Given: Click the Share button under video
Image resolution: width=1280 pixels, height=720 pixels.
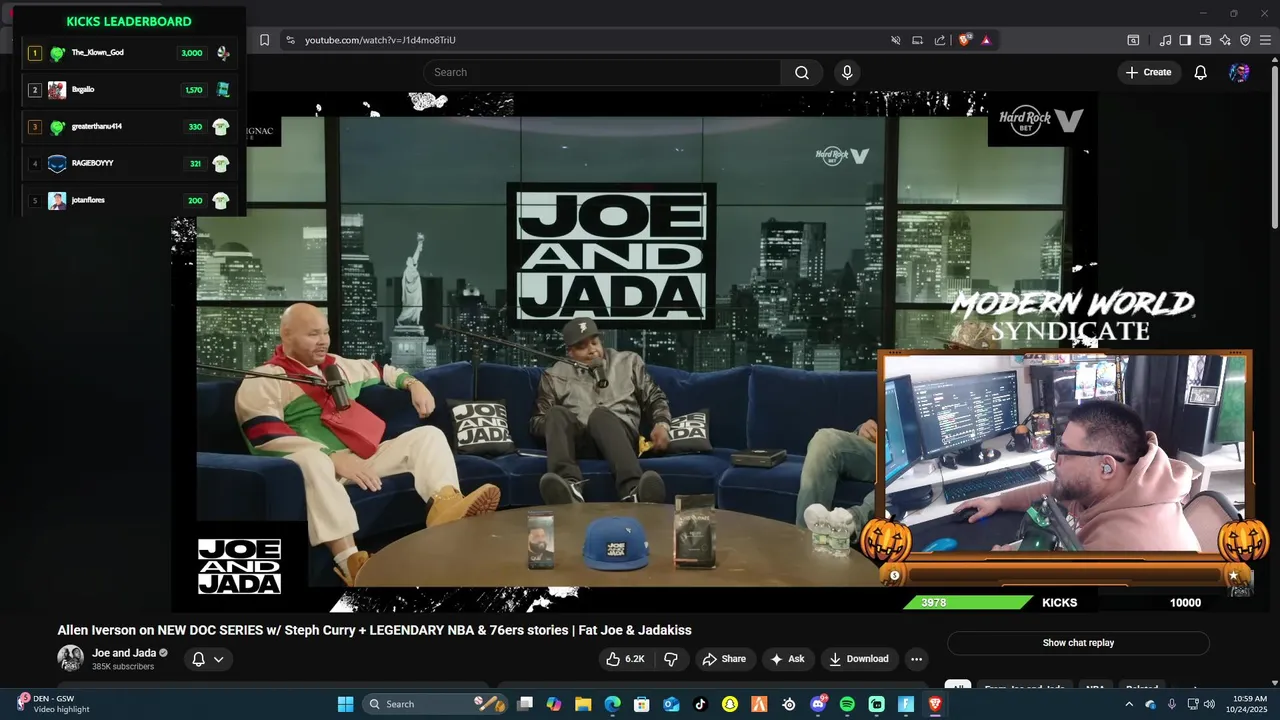Looking at the screenshot, I should point(724,659).
